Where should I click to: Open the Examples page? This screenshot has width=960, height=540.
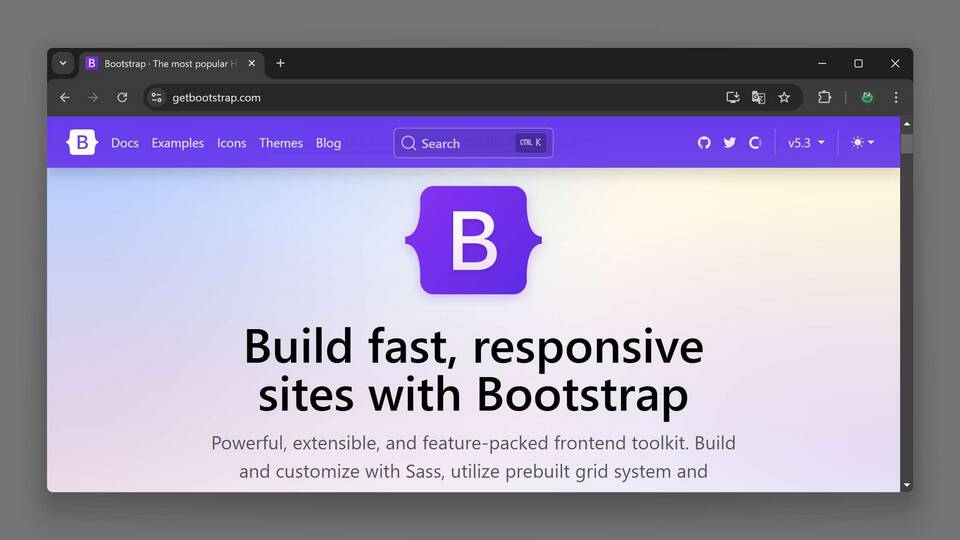178,143
